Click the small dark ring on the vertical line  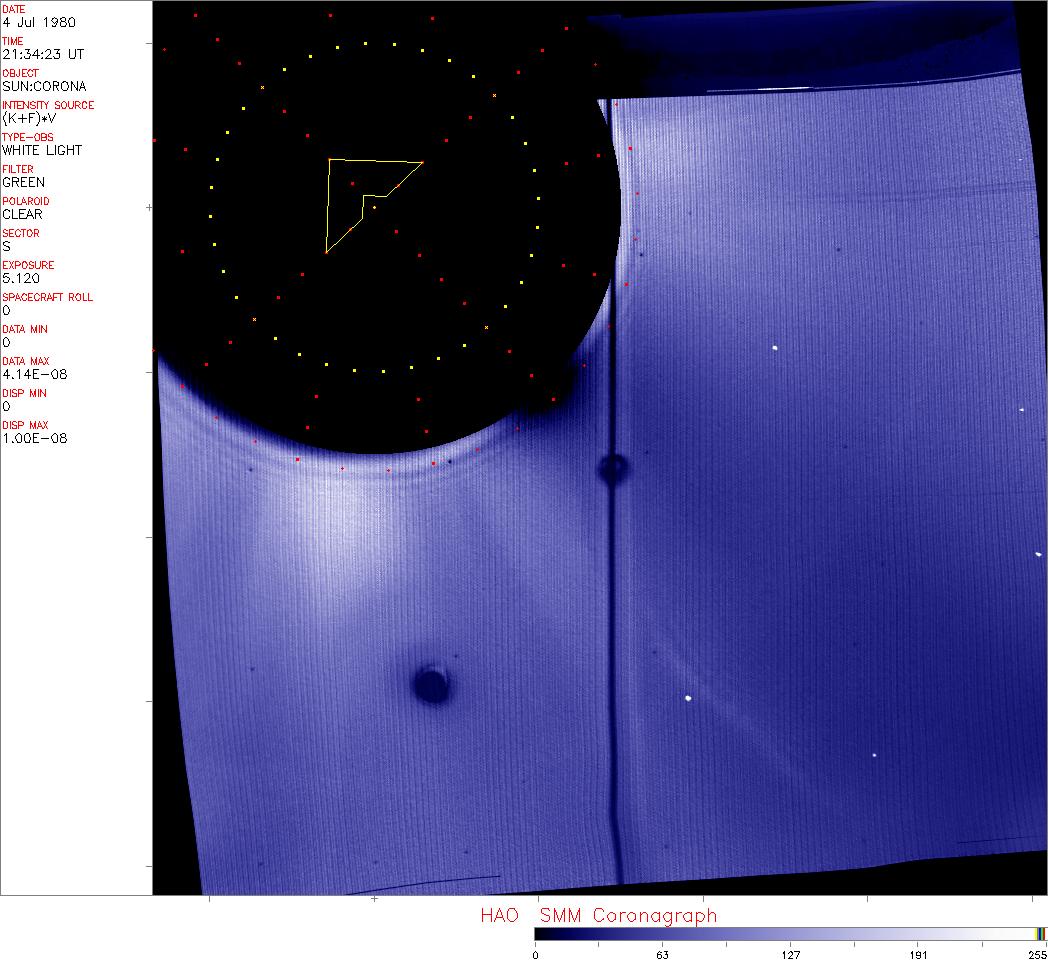(x=612, y=468)
